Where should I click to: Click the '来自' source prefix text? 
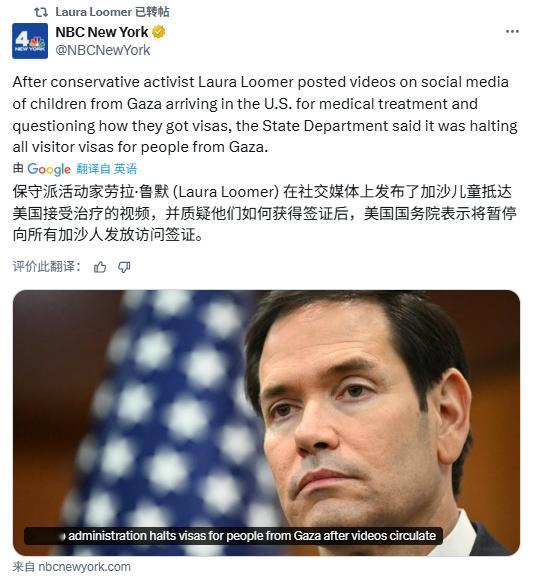click(x=24, y=567)
